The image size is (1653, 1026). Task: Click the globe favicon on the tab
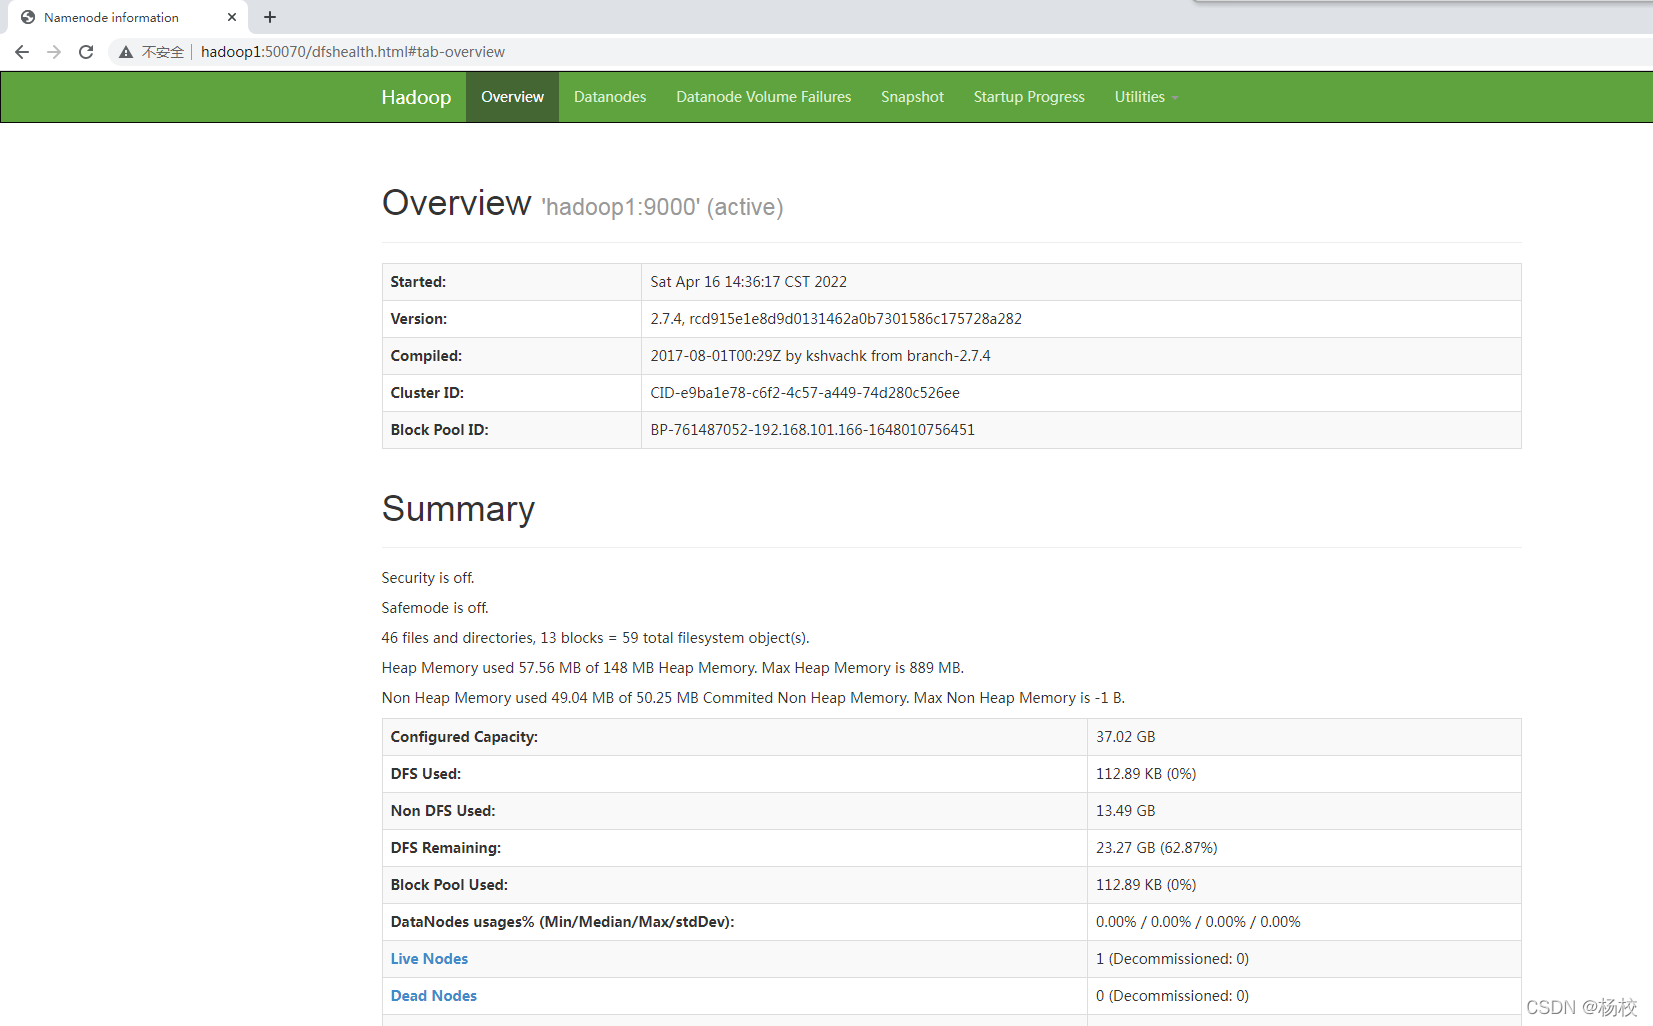coord(28,17)
